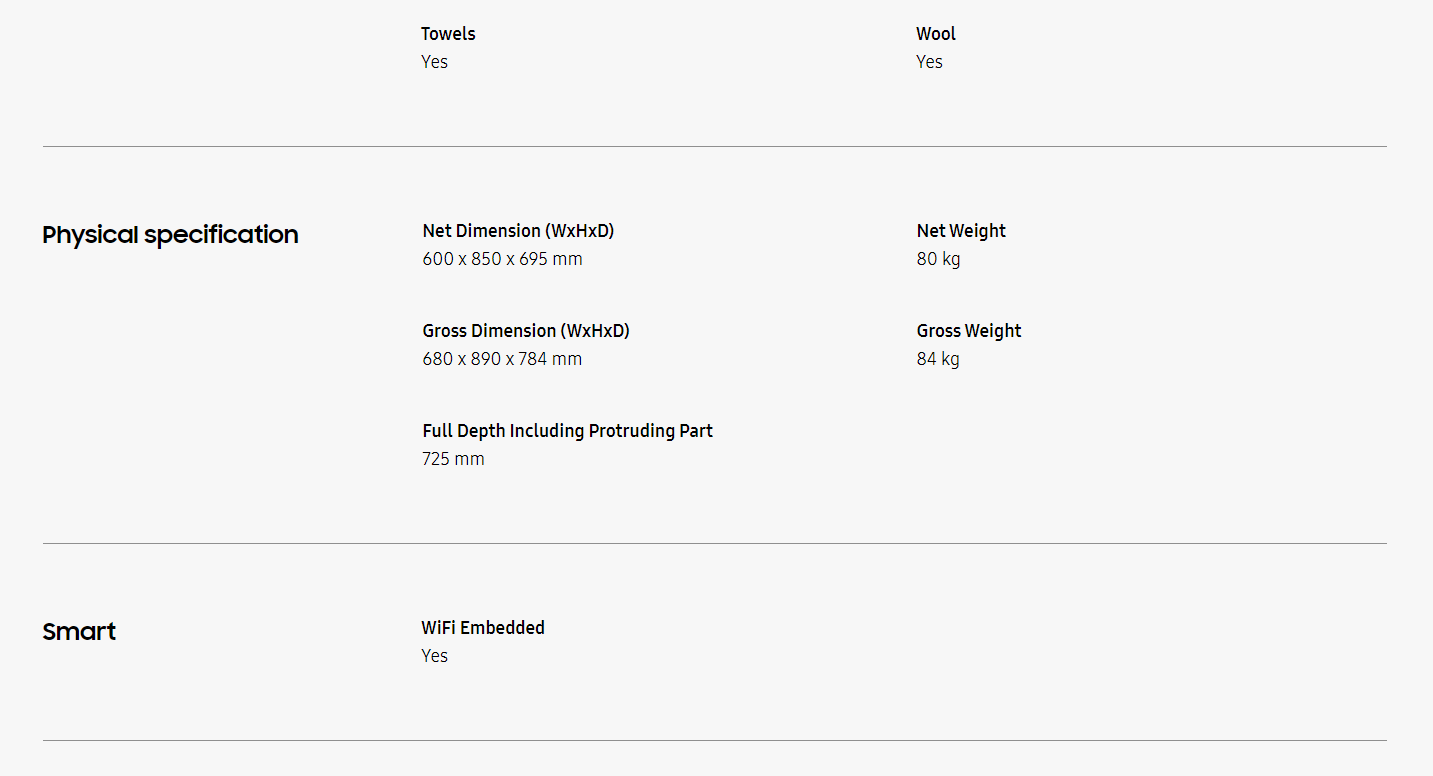This screenshot has height=776, width=1433.
Task: Click the Gross Weight label
Action: click(x=969, y=331)
